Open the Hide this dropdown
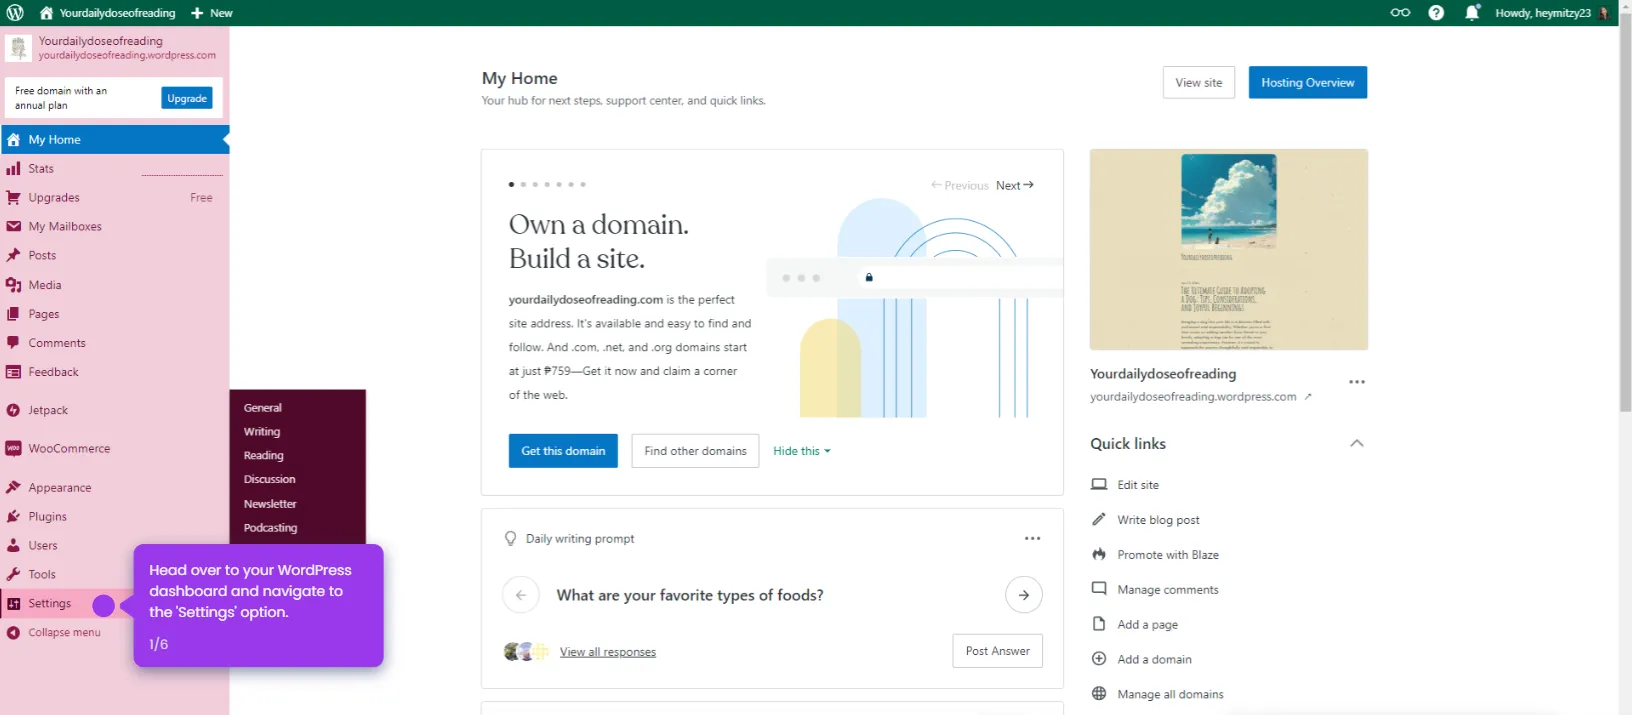Screen dimensions: 1632x715 (x=802, y=451)
